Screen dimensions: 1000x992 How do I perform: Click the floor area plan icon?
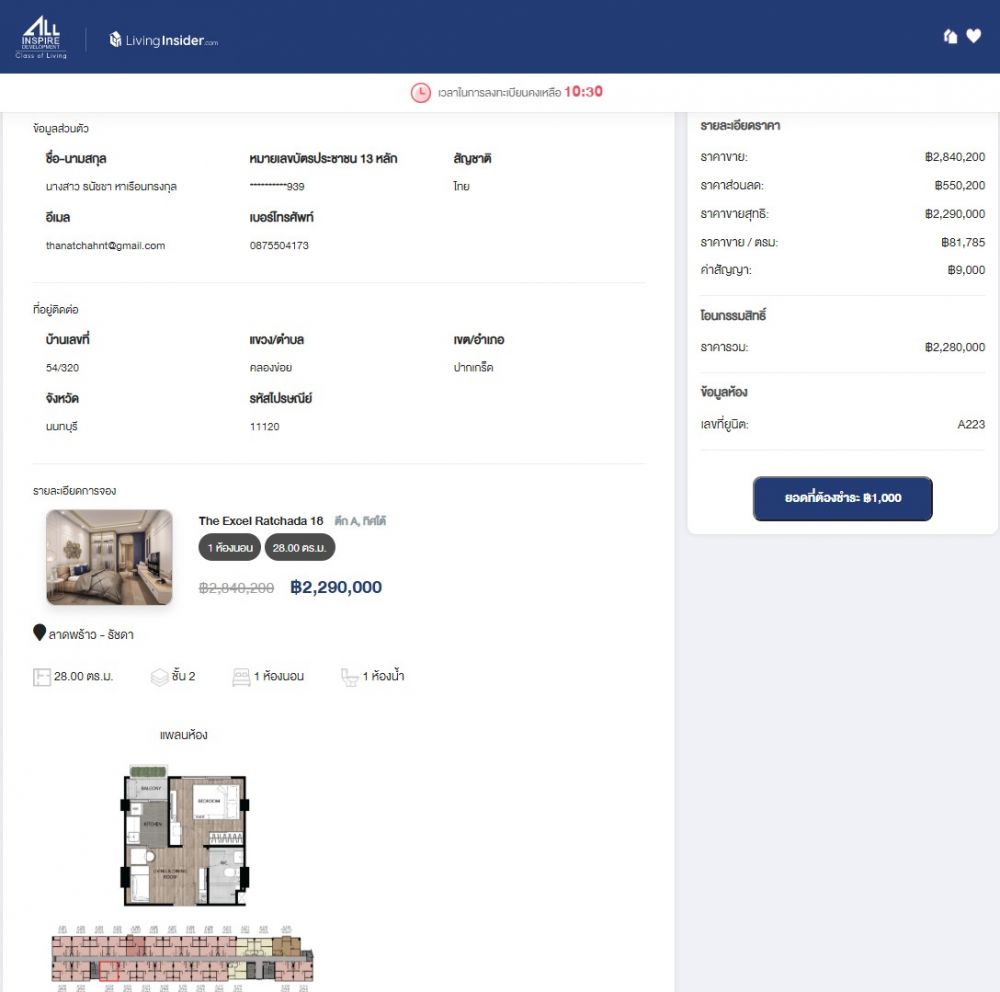coord(41,677)
